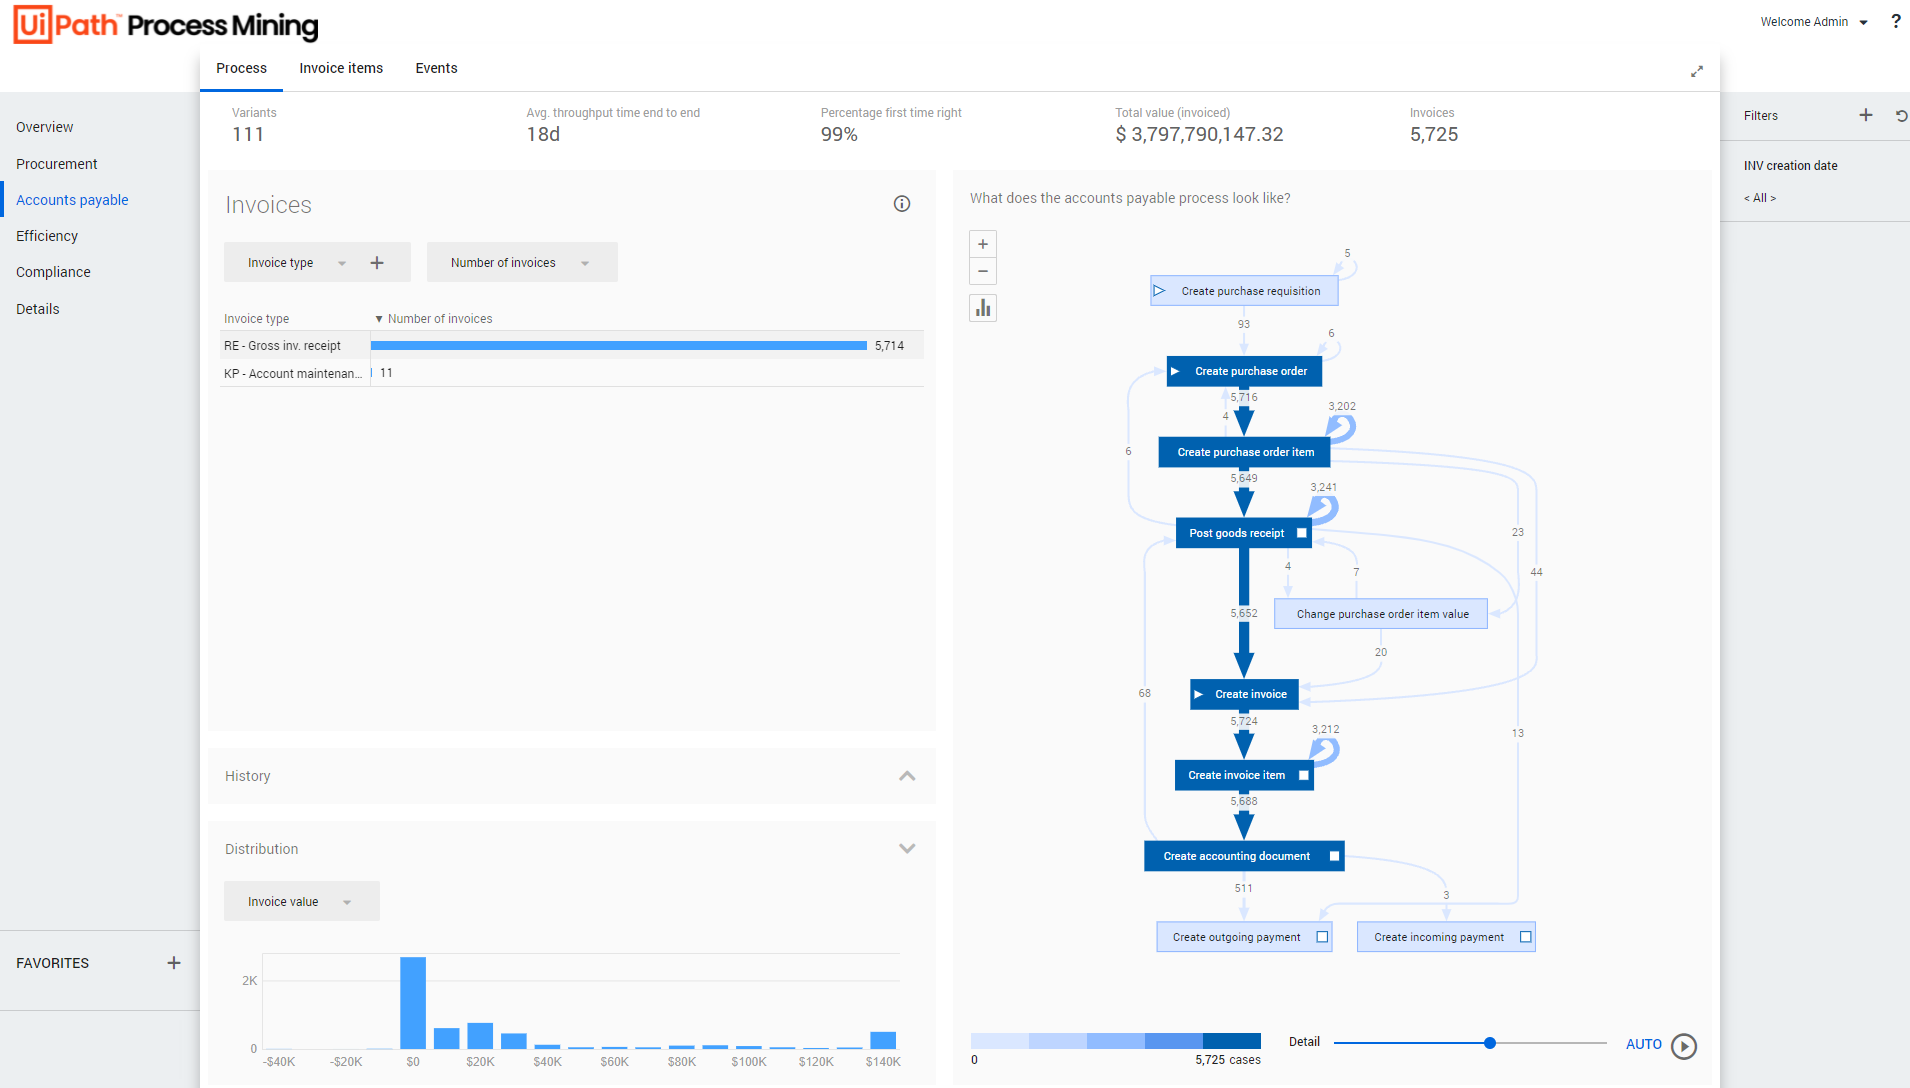Click the Invoices info icon
The image size is (1910, 1088).
click(x=901, y=204)
